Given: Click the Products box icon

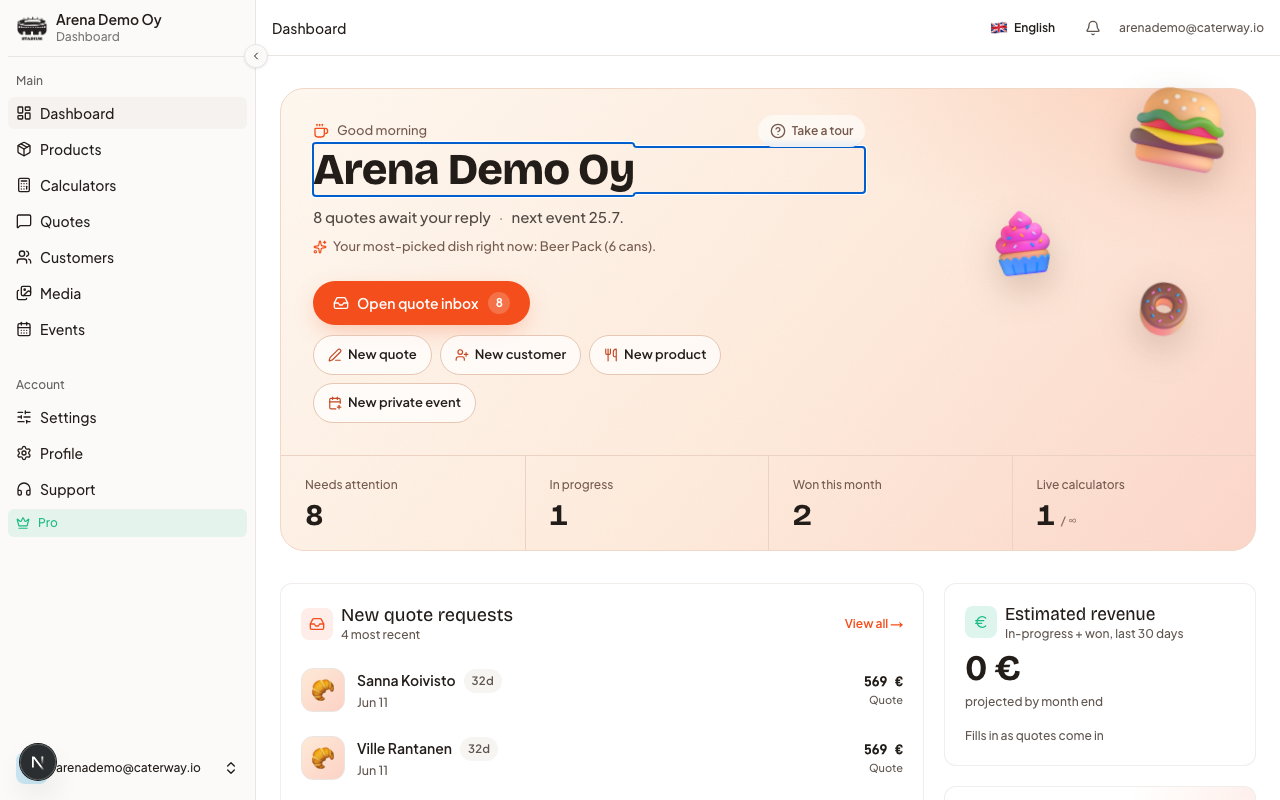Looking at the screenshot, I should 24,149.
